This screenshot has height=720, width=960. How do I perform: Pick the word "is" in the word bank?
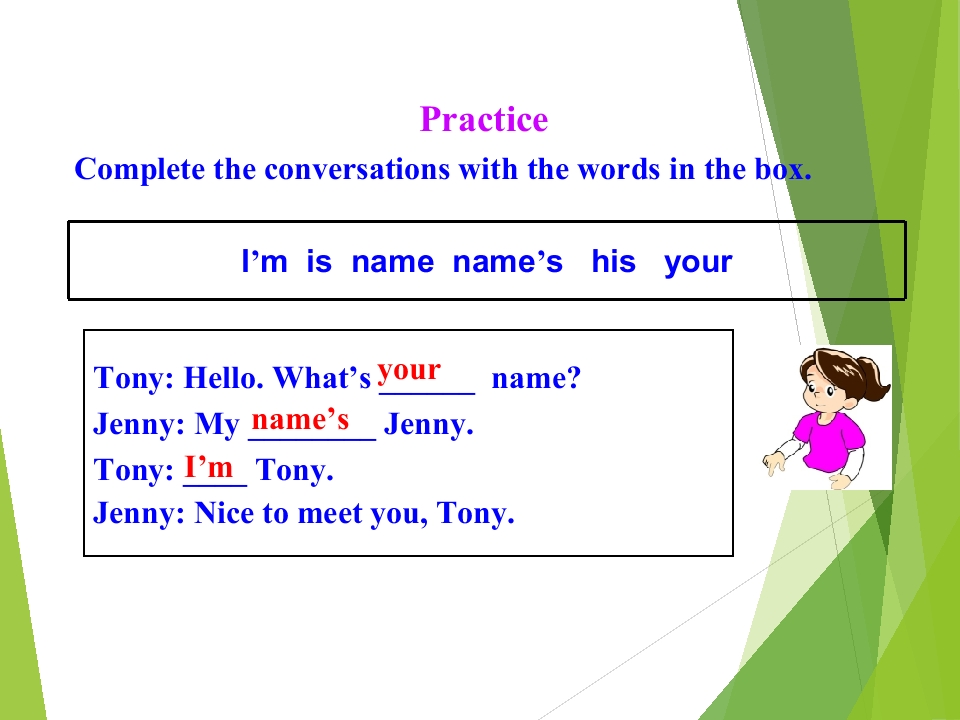319,263
